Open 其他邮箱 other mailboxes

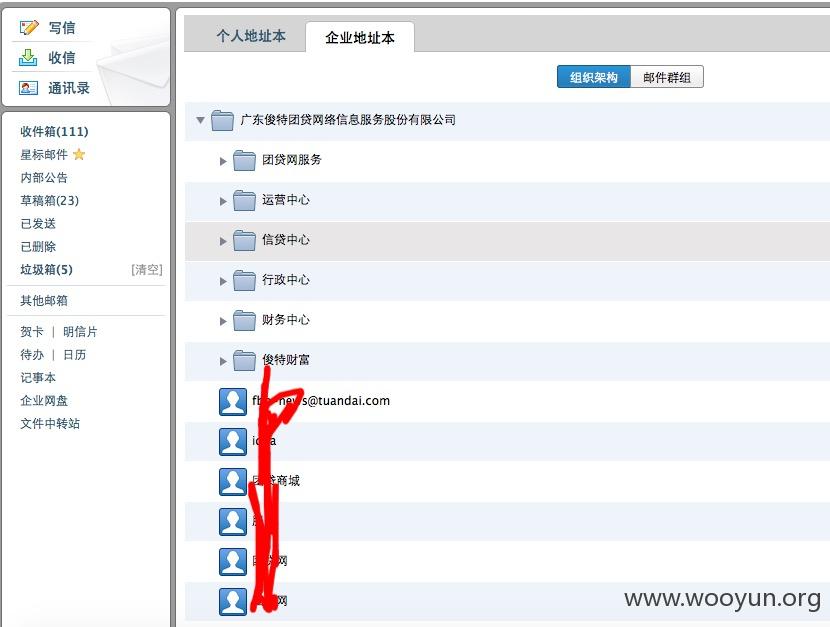44,301
